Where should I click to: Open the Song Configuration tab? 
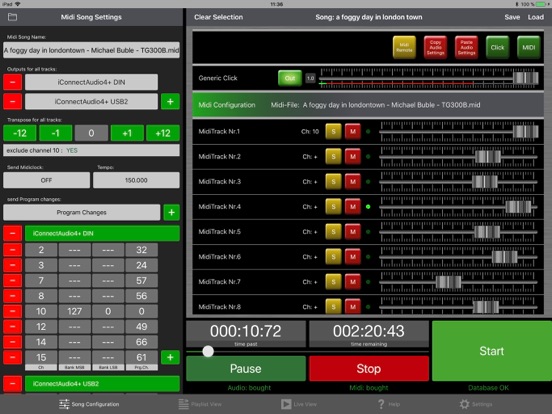tap(89, 404)
